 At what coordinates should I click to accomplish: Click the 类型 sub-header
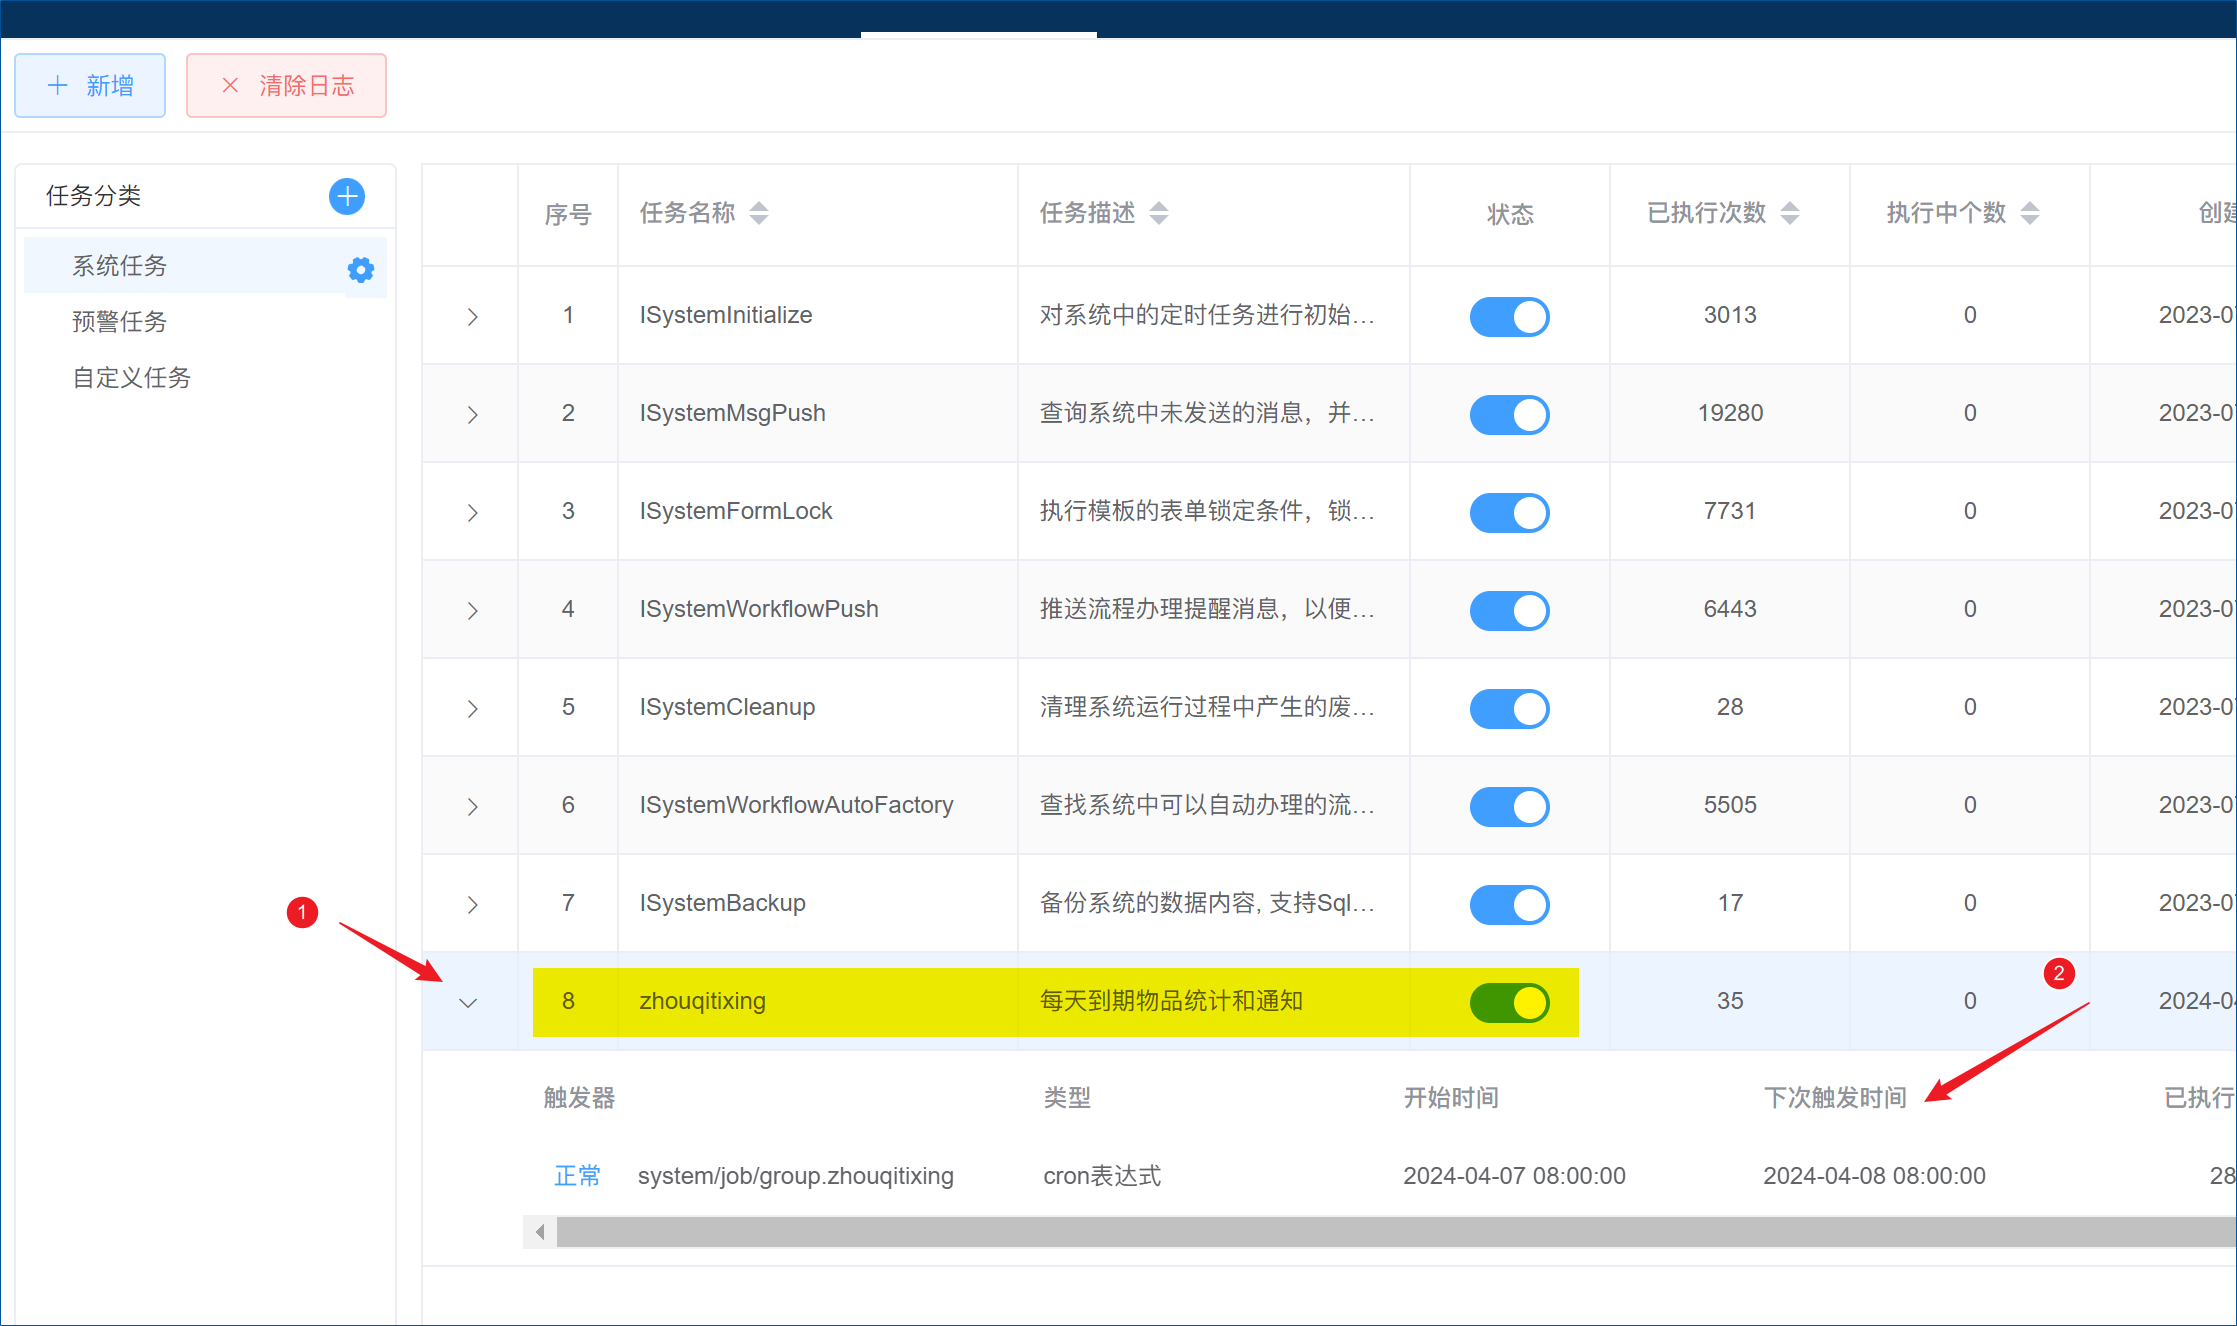(1067, 1097)
